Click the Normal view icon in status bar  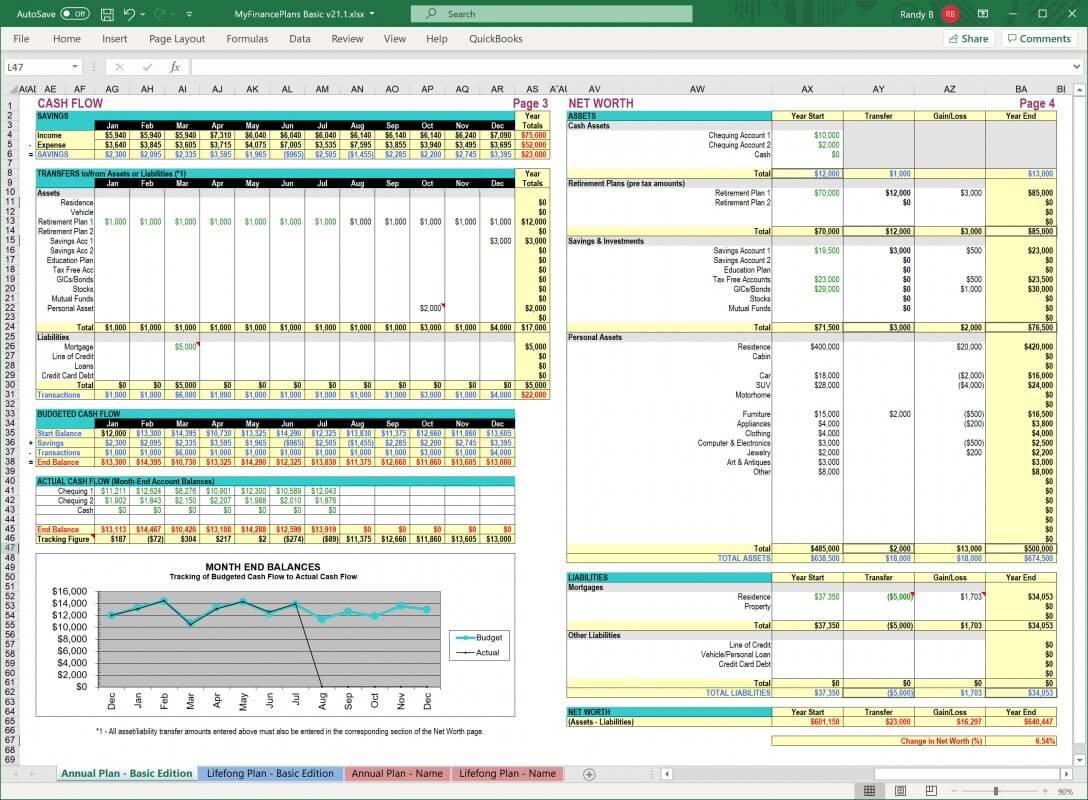tap(870, 790)
